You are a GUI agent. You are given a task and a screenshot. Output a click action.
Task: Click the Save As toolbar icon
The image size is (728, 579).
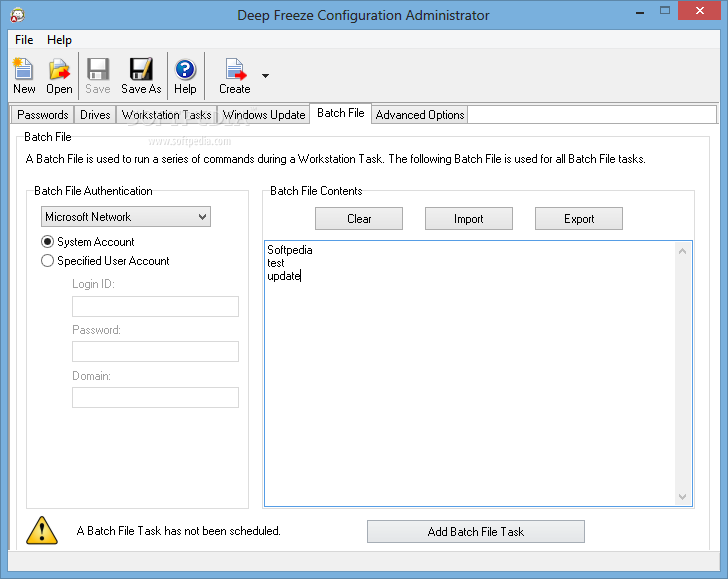pos(141,76)
